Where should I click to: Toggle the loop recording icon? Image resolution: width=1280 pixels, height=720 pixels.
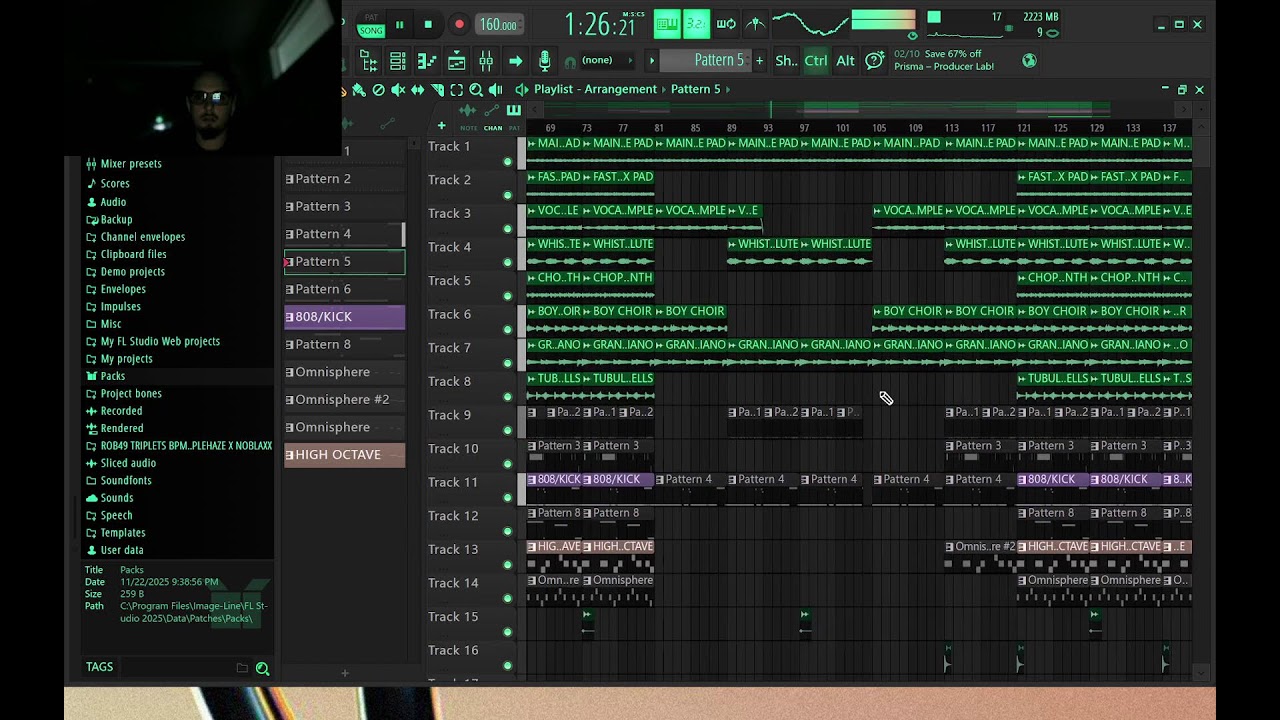point(726,24)
